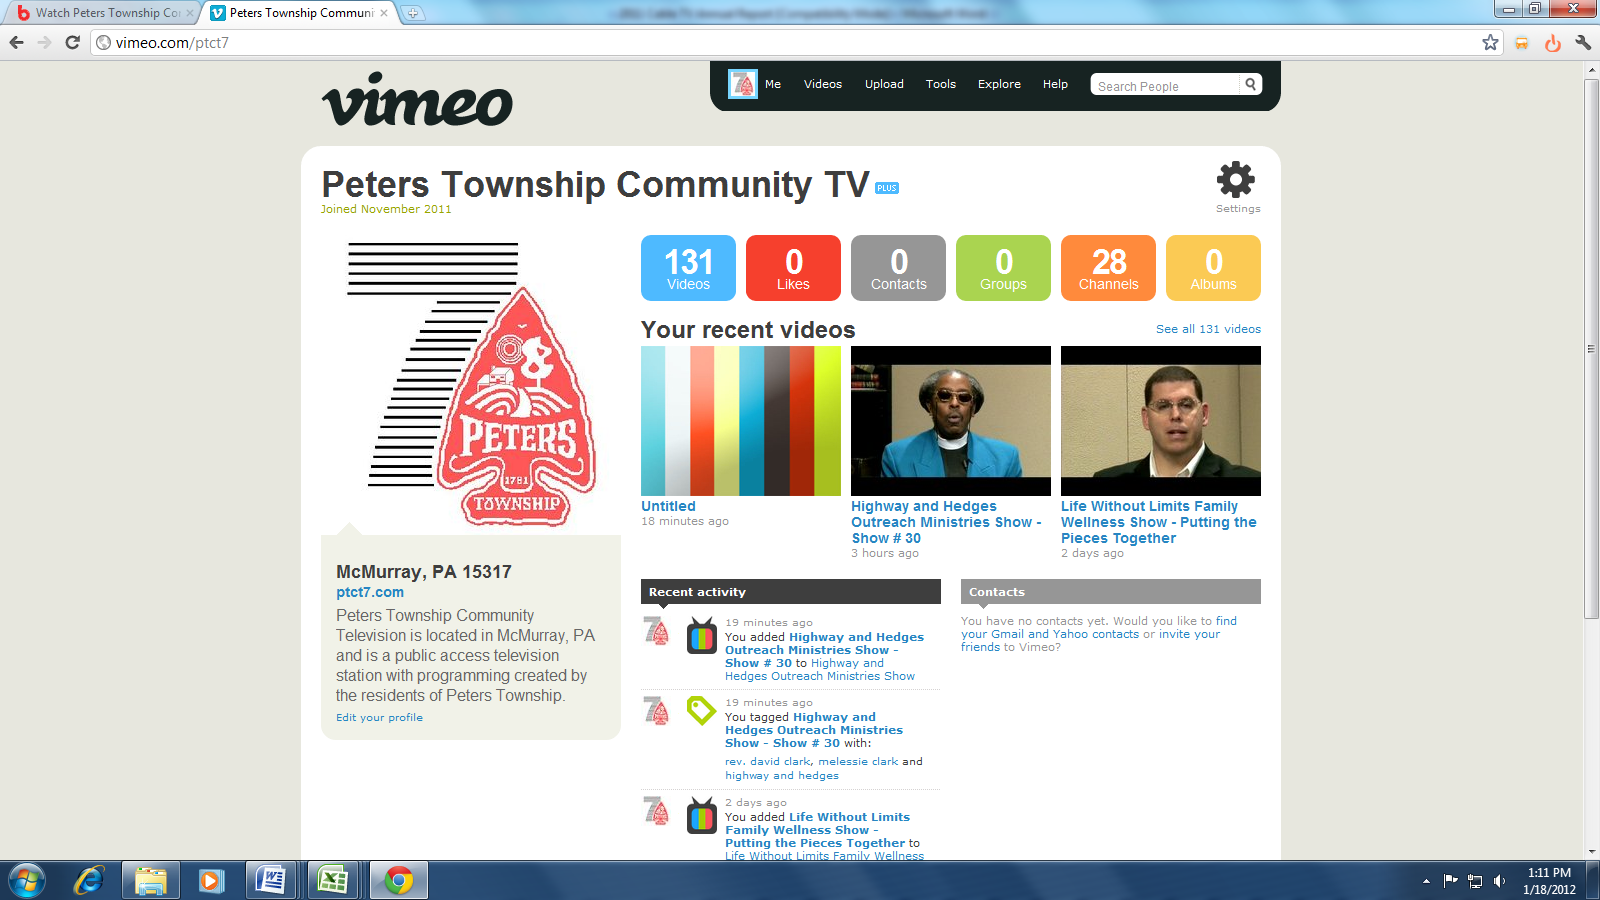Click the yellow extension icon beside the star
Screen dimensions: 1600x900
1521,43
